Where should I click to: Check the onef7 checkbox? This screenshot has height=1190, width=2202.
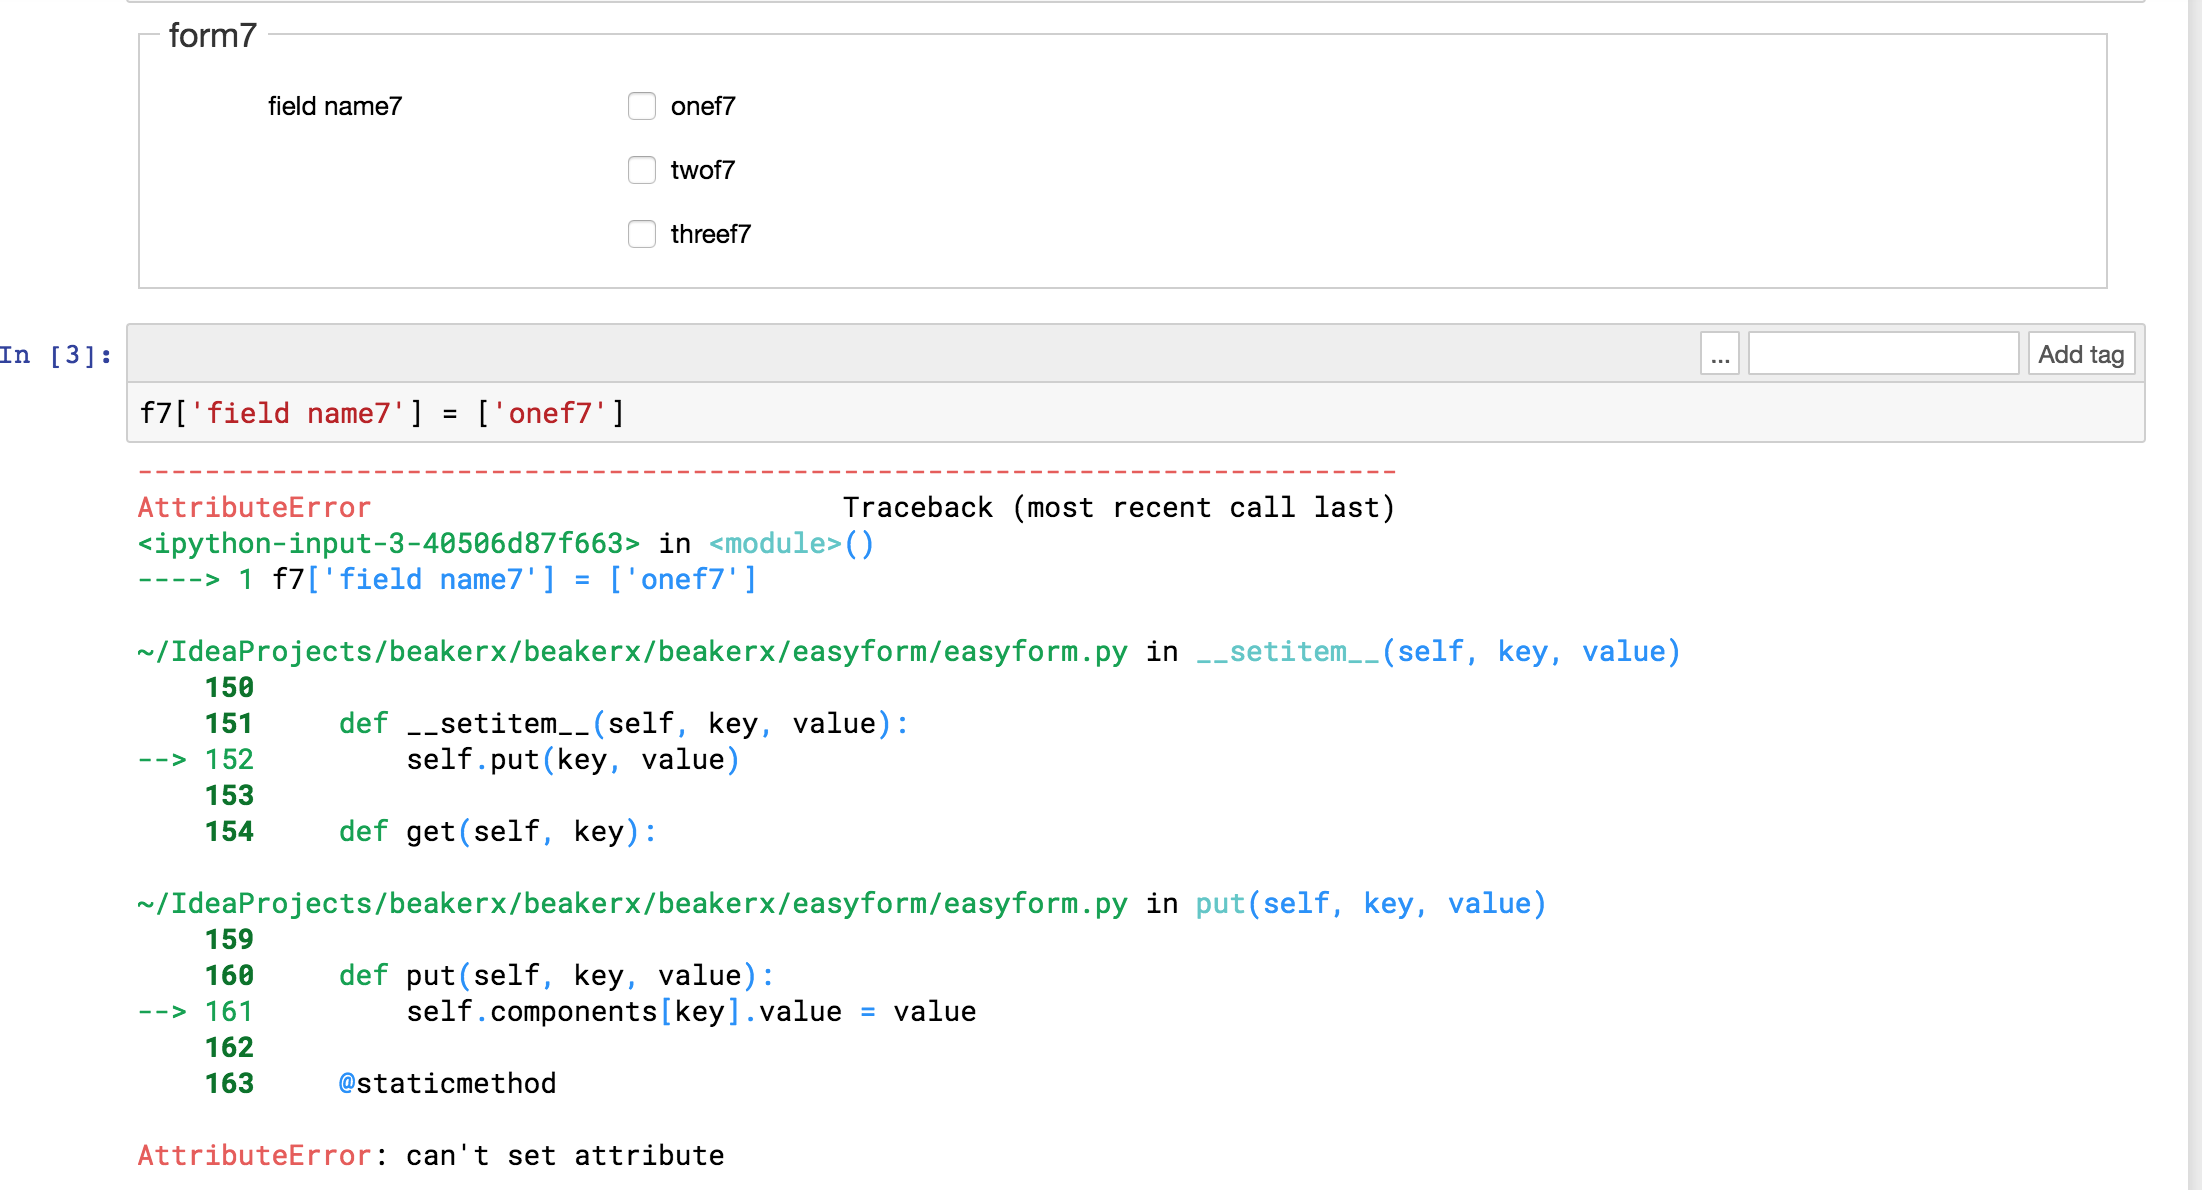point(641,105)
